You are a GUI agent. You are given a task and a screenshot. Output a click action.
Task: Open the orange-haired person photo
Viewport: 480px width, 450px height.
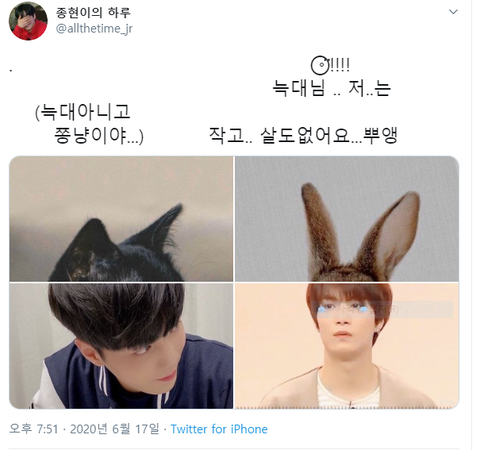tap(347, 346)
